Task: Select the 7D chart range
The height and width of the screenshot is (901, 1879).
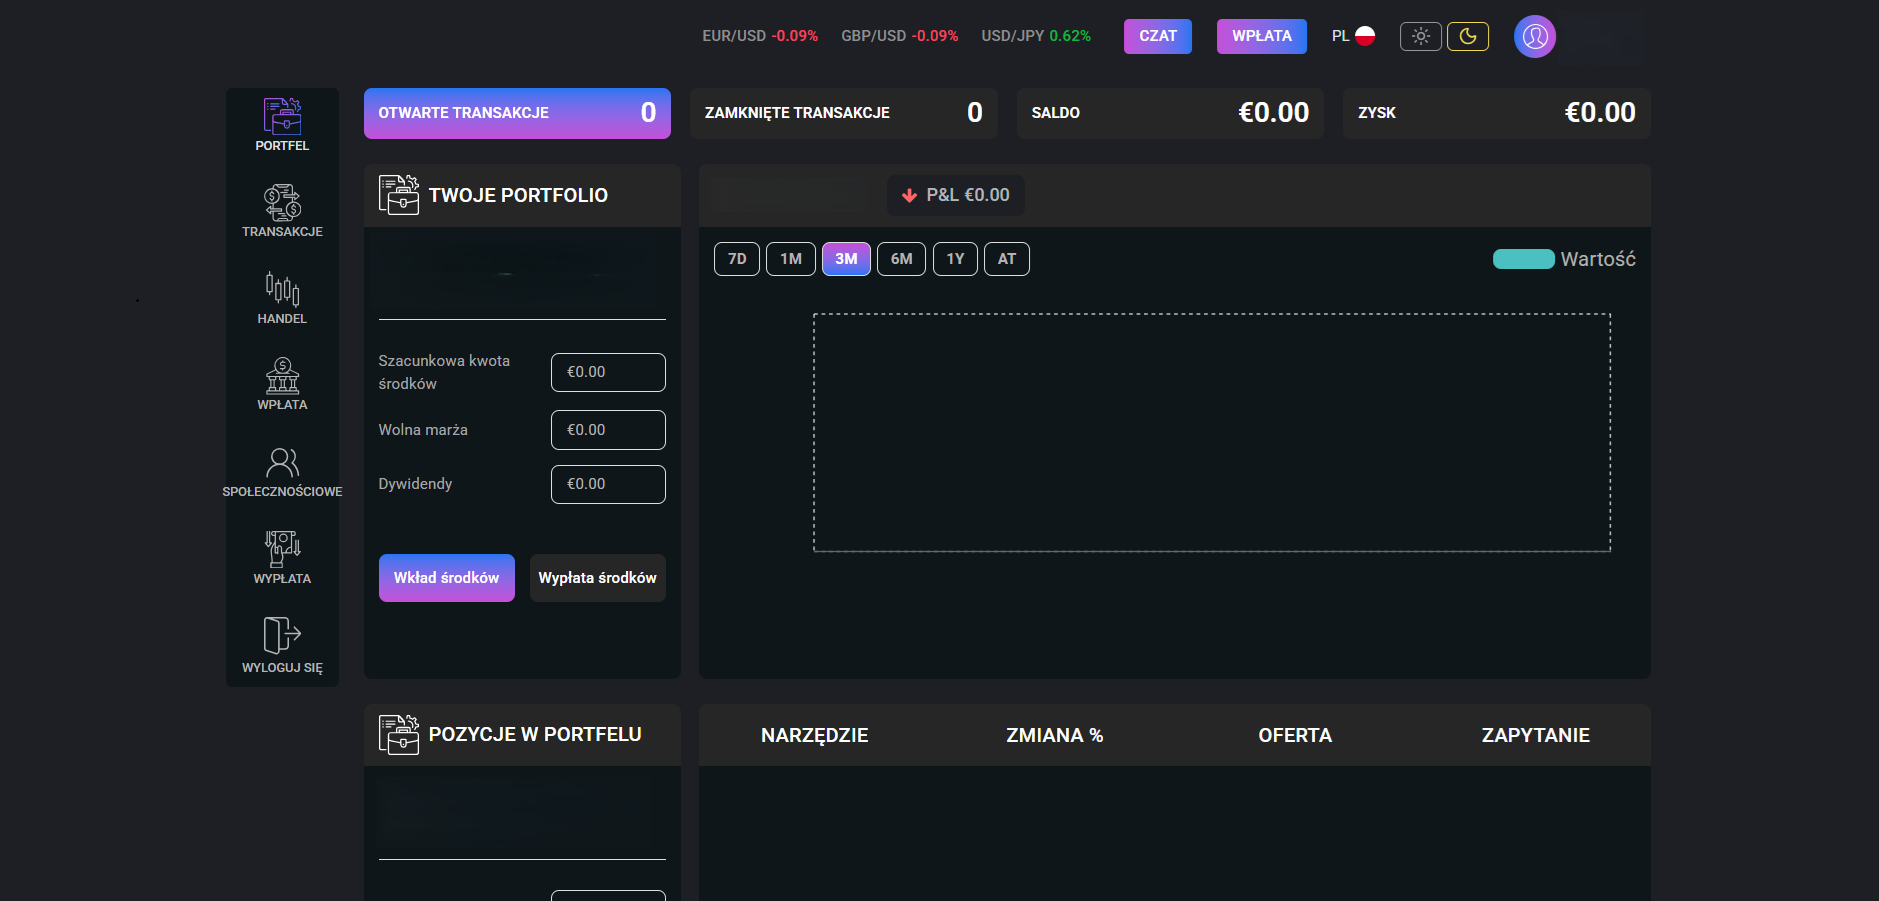Action: pos(737,259)
